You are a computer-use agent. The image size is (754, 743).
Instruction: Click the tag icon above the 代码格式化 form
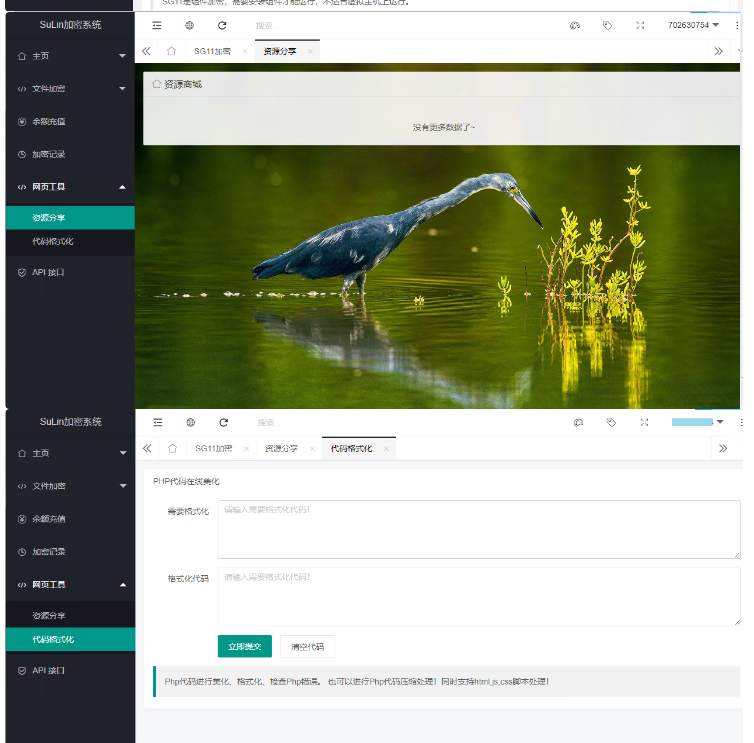coord(611,422)
